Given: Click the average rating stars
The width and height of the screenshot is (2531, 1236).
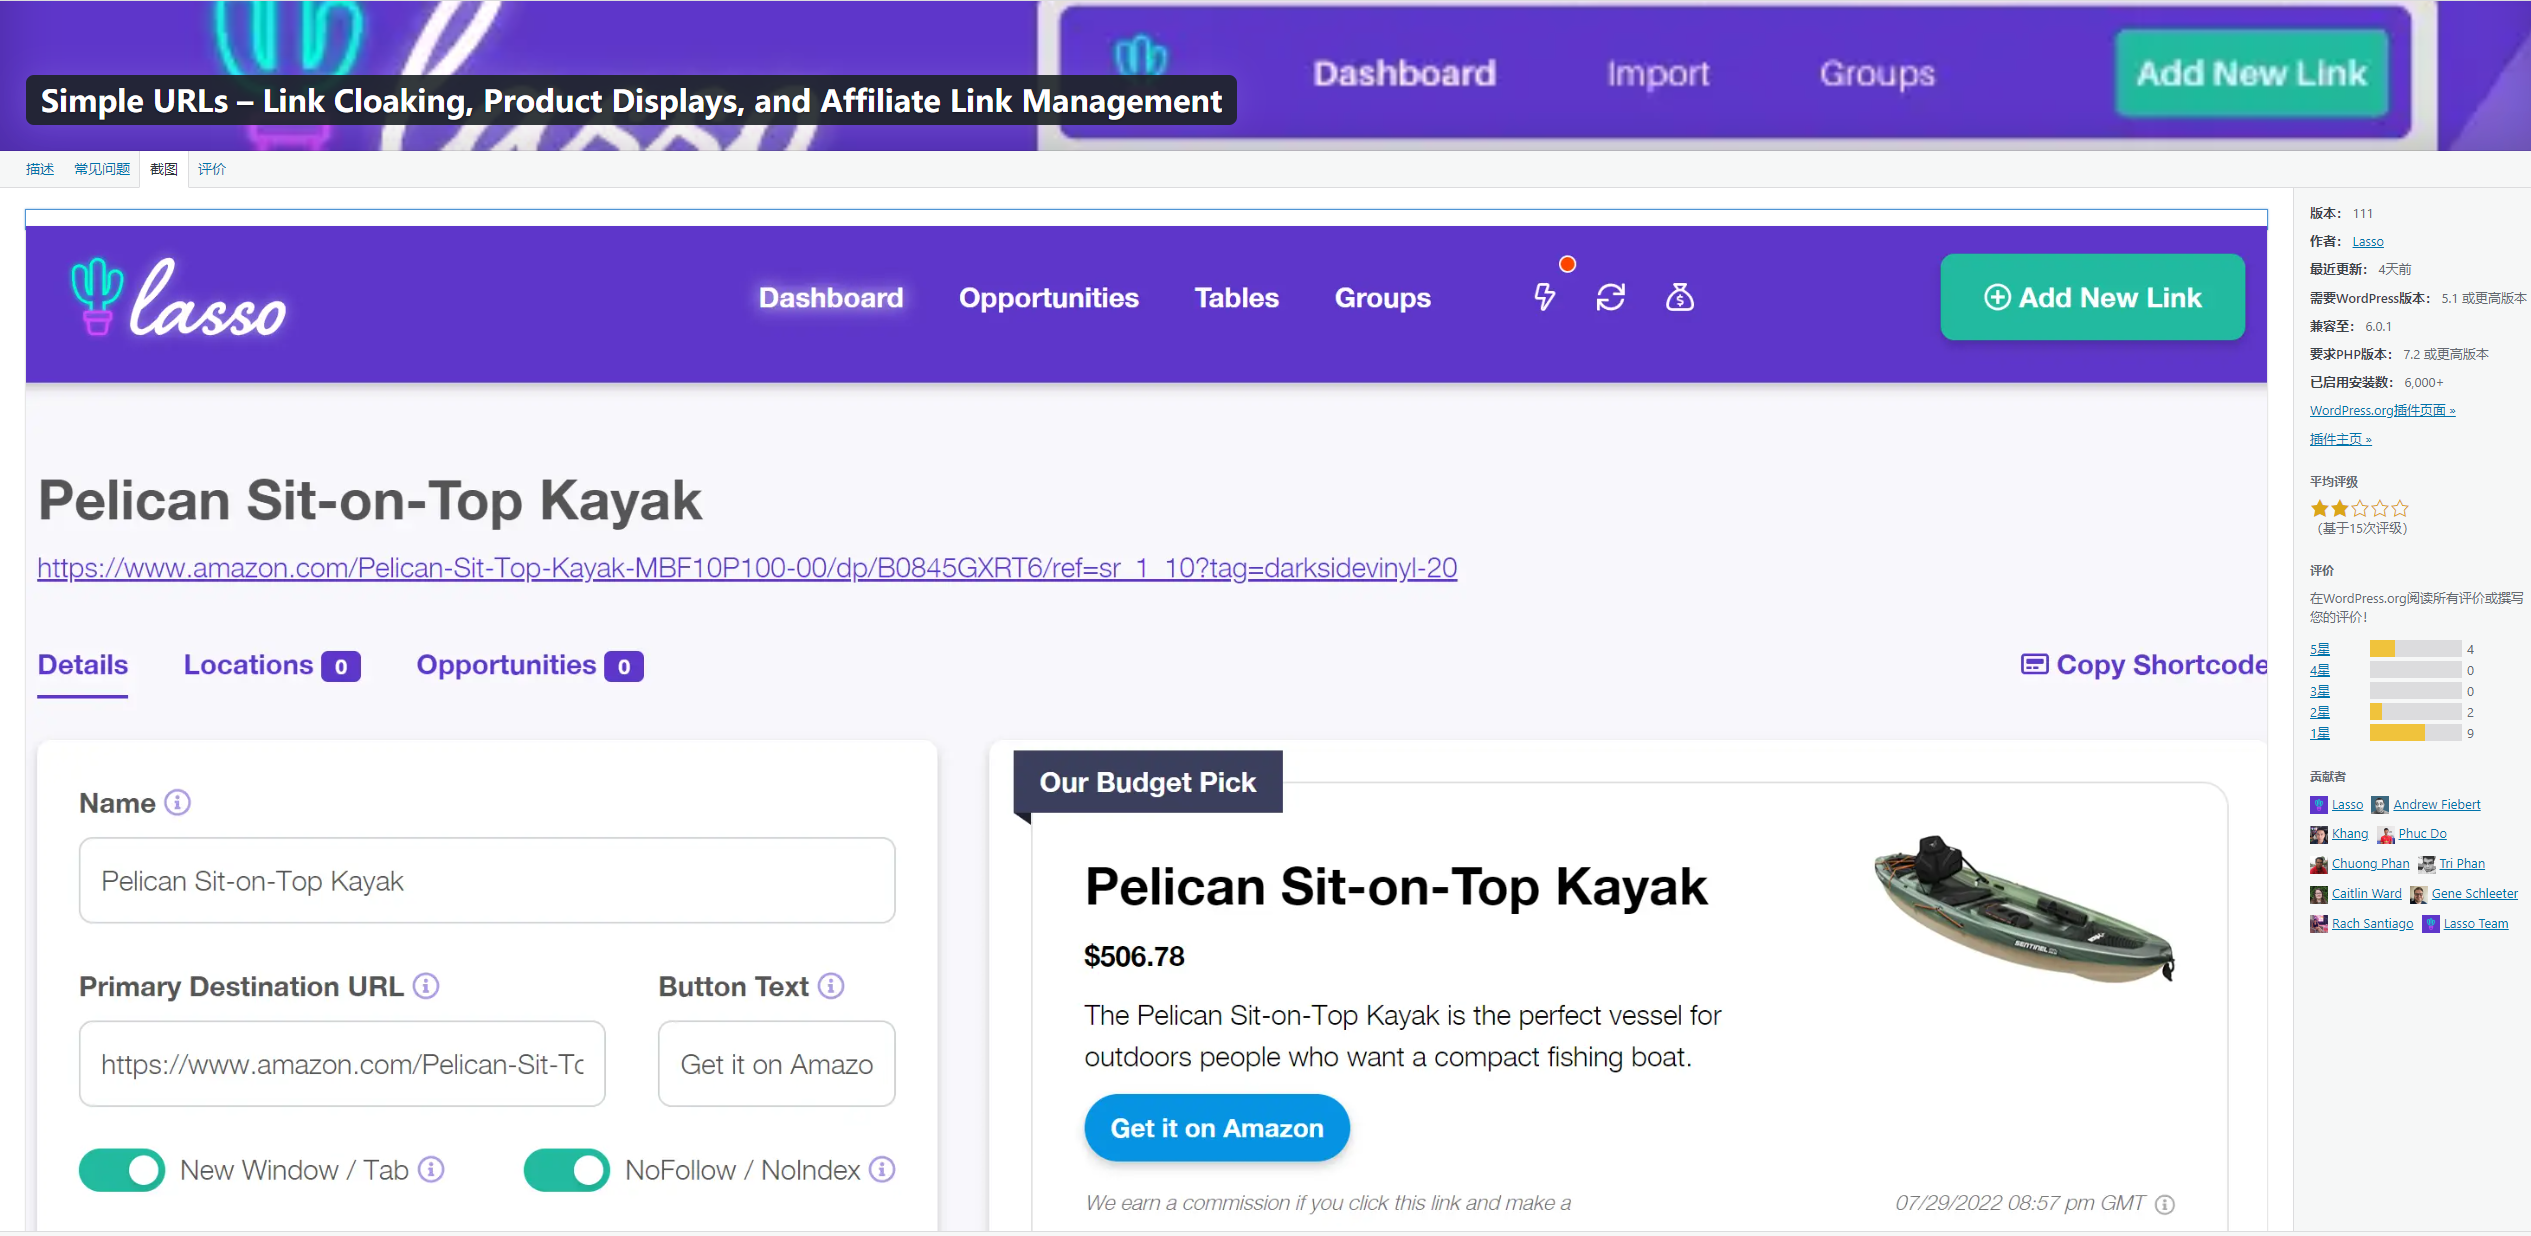Looking at the screenshot, I should pyautogui.click(x=2359, y=508).
